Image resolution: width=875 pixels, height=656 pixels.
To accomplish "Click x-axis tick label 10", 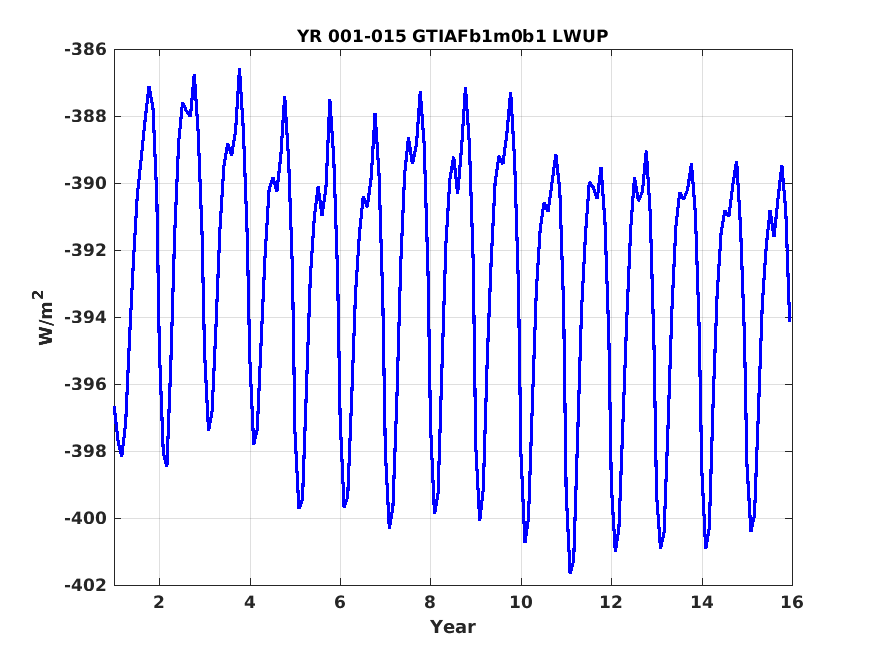I will [x=521, y=602].
